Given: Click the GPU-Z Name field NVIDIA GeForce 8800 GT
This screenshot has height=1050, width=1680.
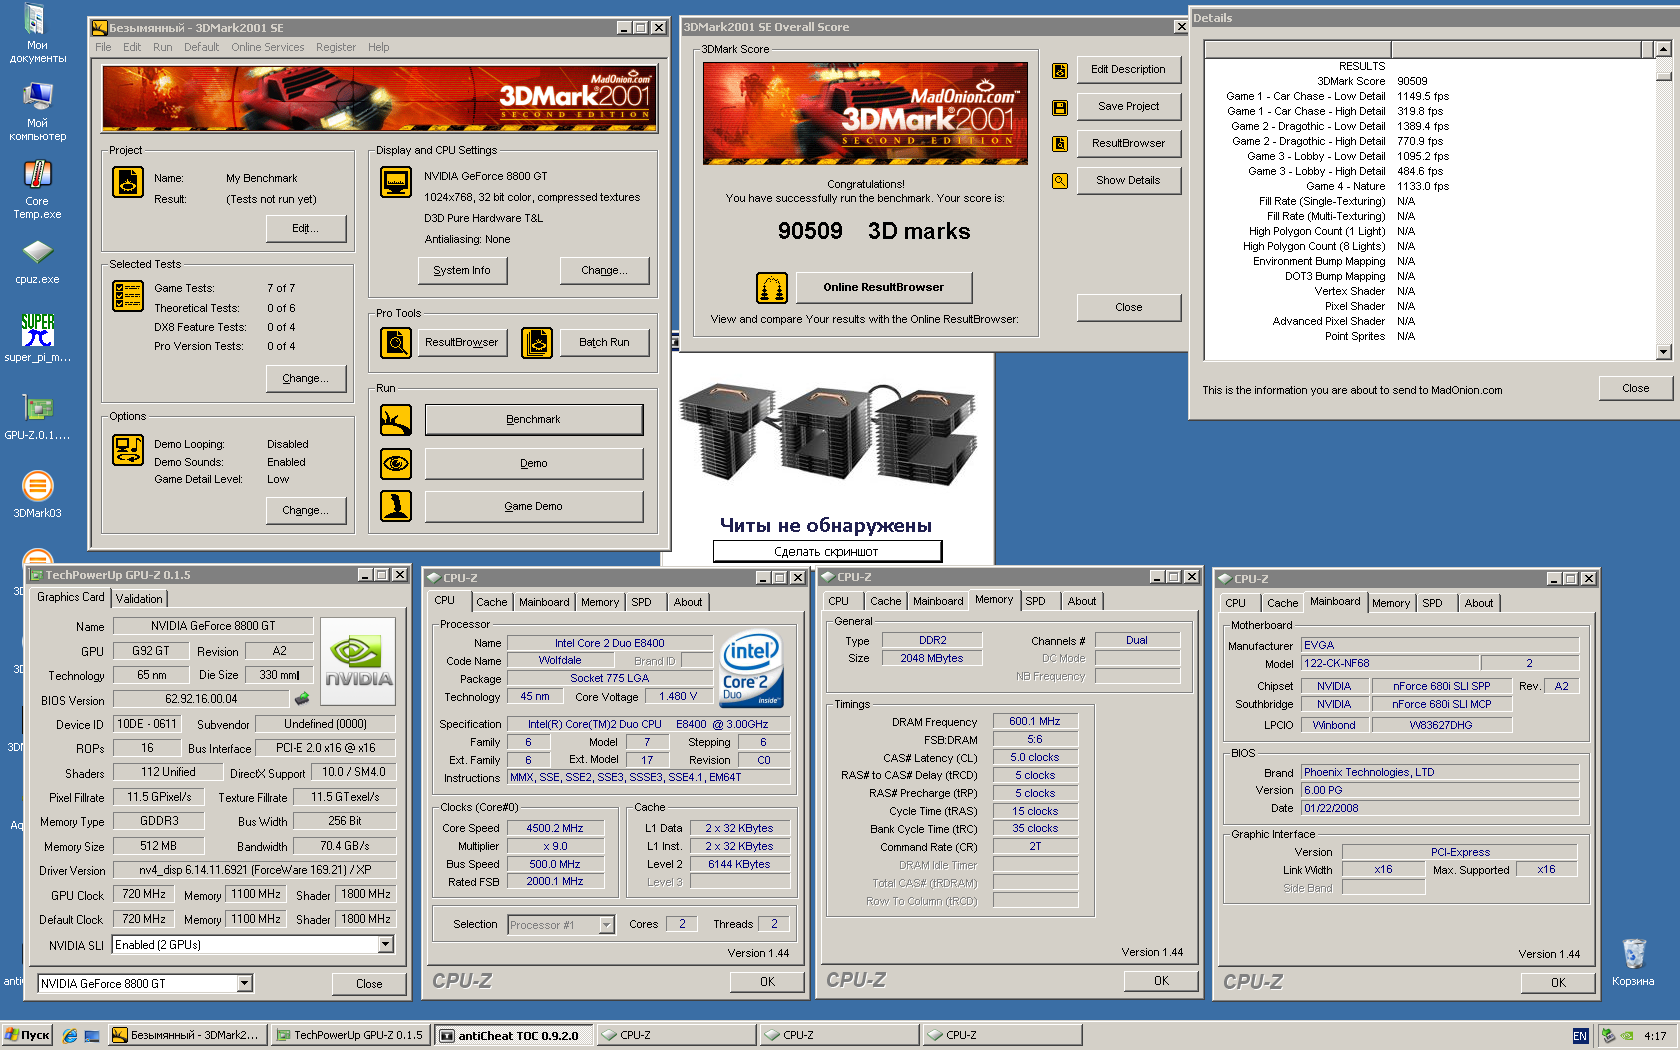Looking at the screenshot, I should [x=213, y=626].
